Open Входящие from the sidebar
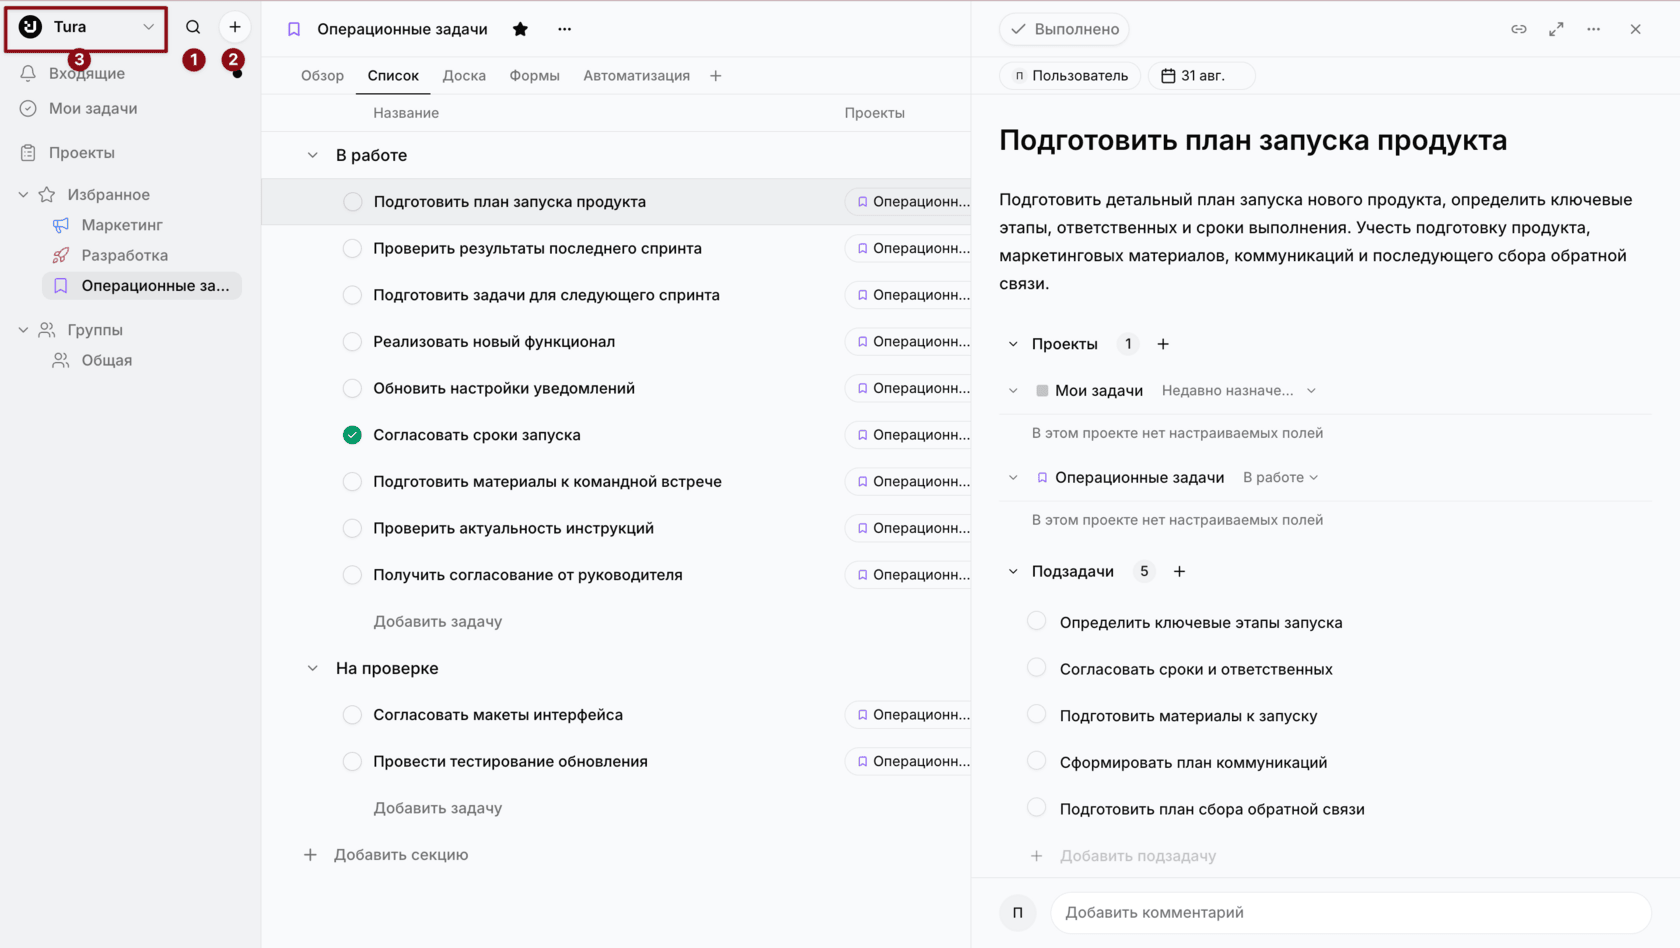This screenshot has height=948, width=1680. (x=87, y=73)
